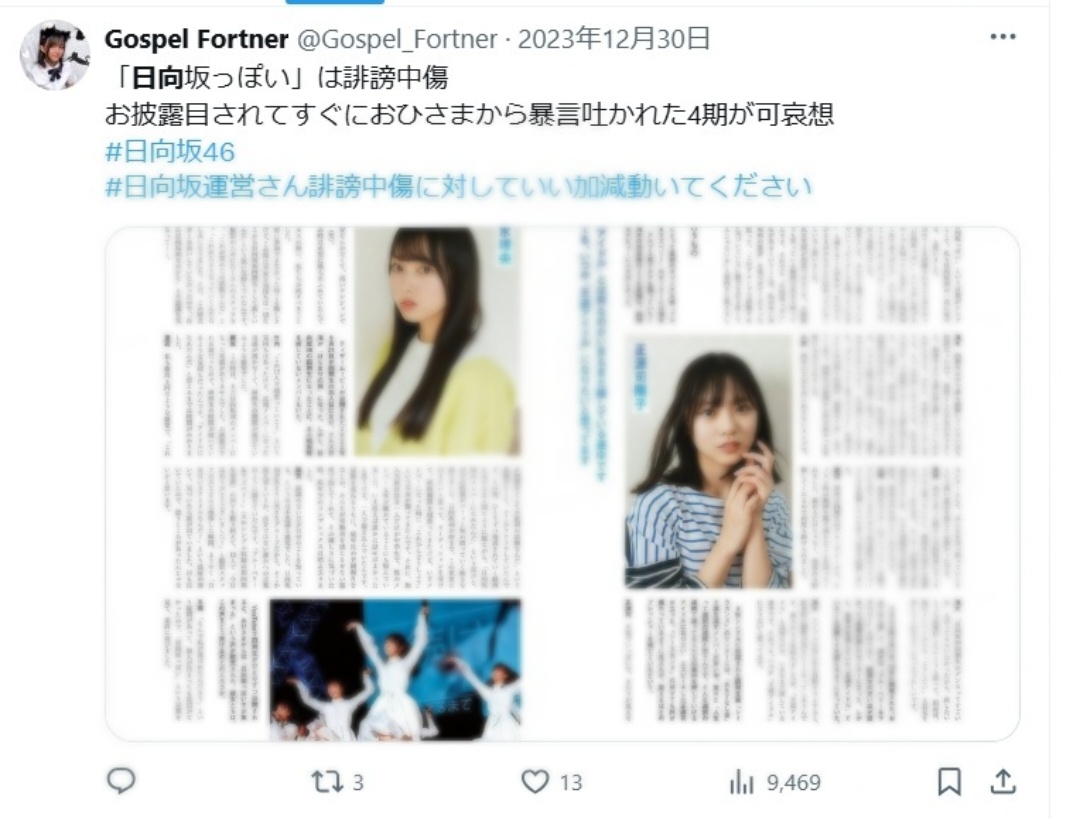Open the attached magazine scan image
The height and width of the screenshot is (819, 1080).
pos(562,484)
